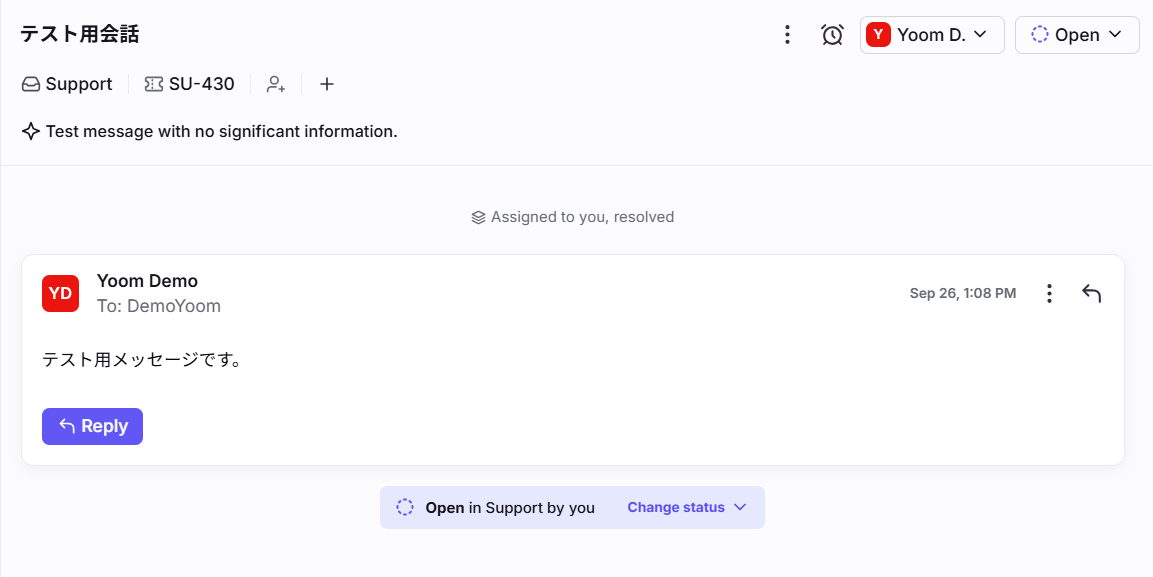
Task: Click the AI summary sparkle icon
Action: click(31, 131)
